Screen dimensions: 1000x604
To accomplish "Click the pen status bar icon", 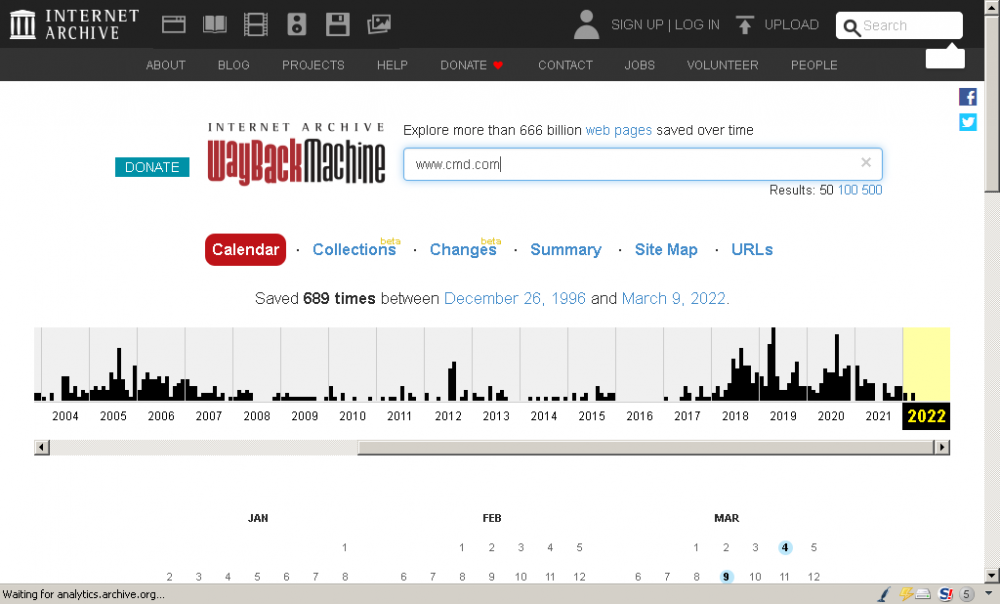I will pyautogui.click(x=884, y=594).
